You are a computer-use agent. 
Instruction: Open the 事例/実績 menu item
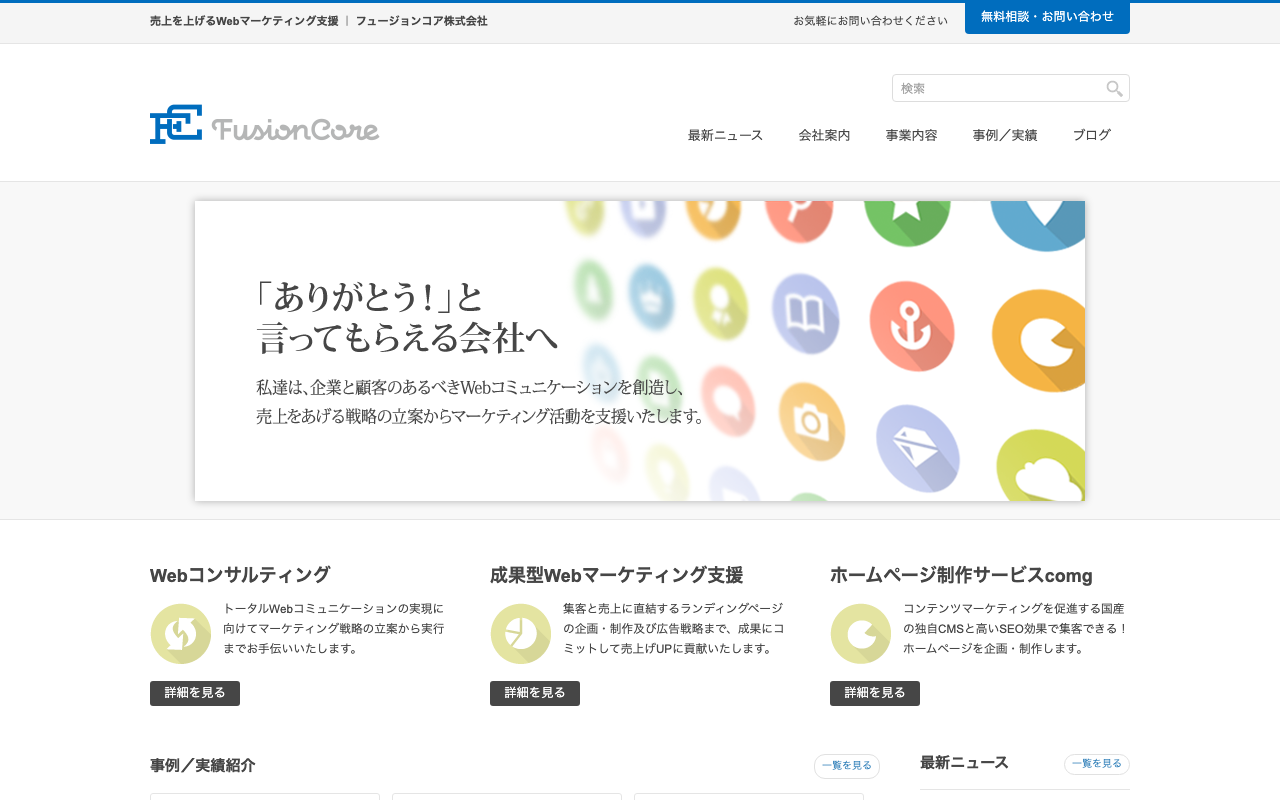1004,135
